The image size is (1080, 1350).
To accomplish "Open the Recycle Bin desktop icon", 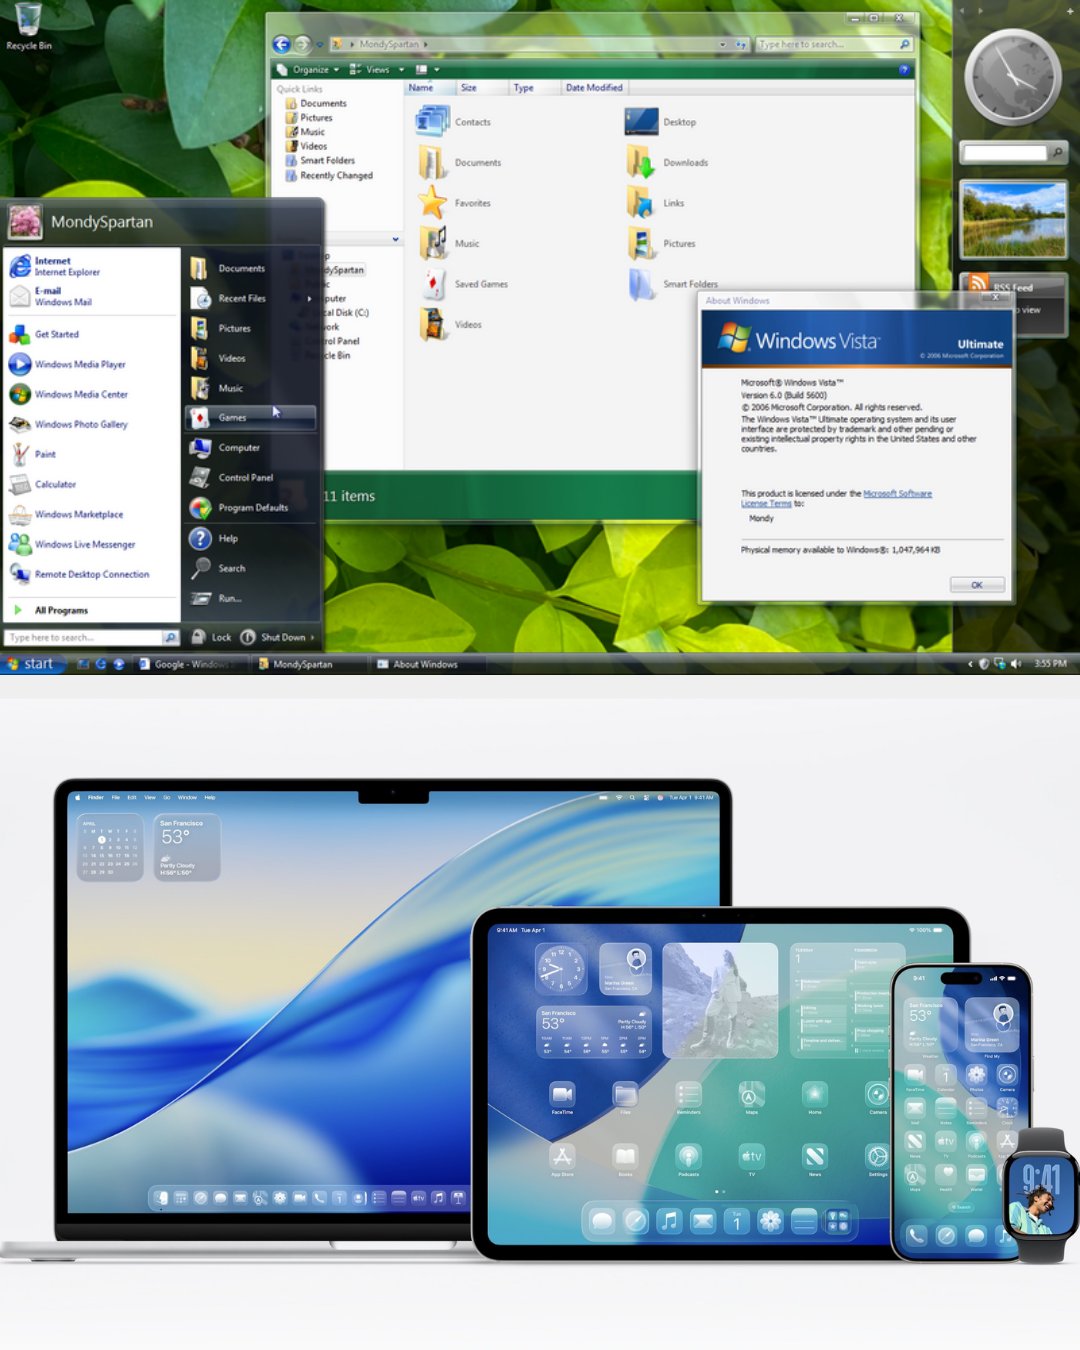I will (x=28, y=27).
